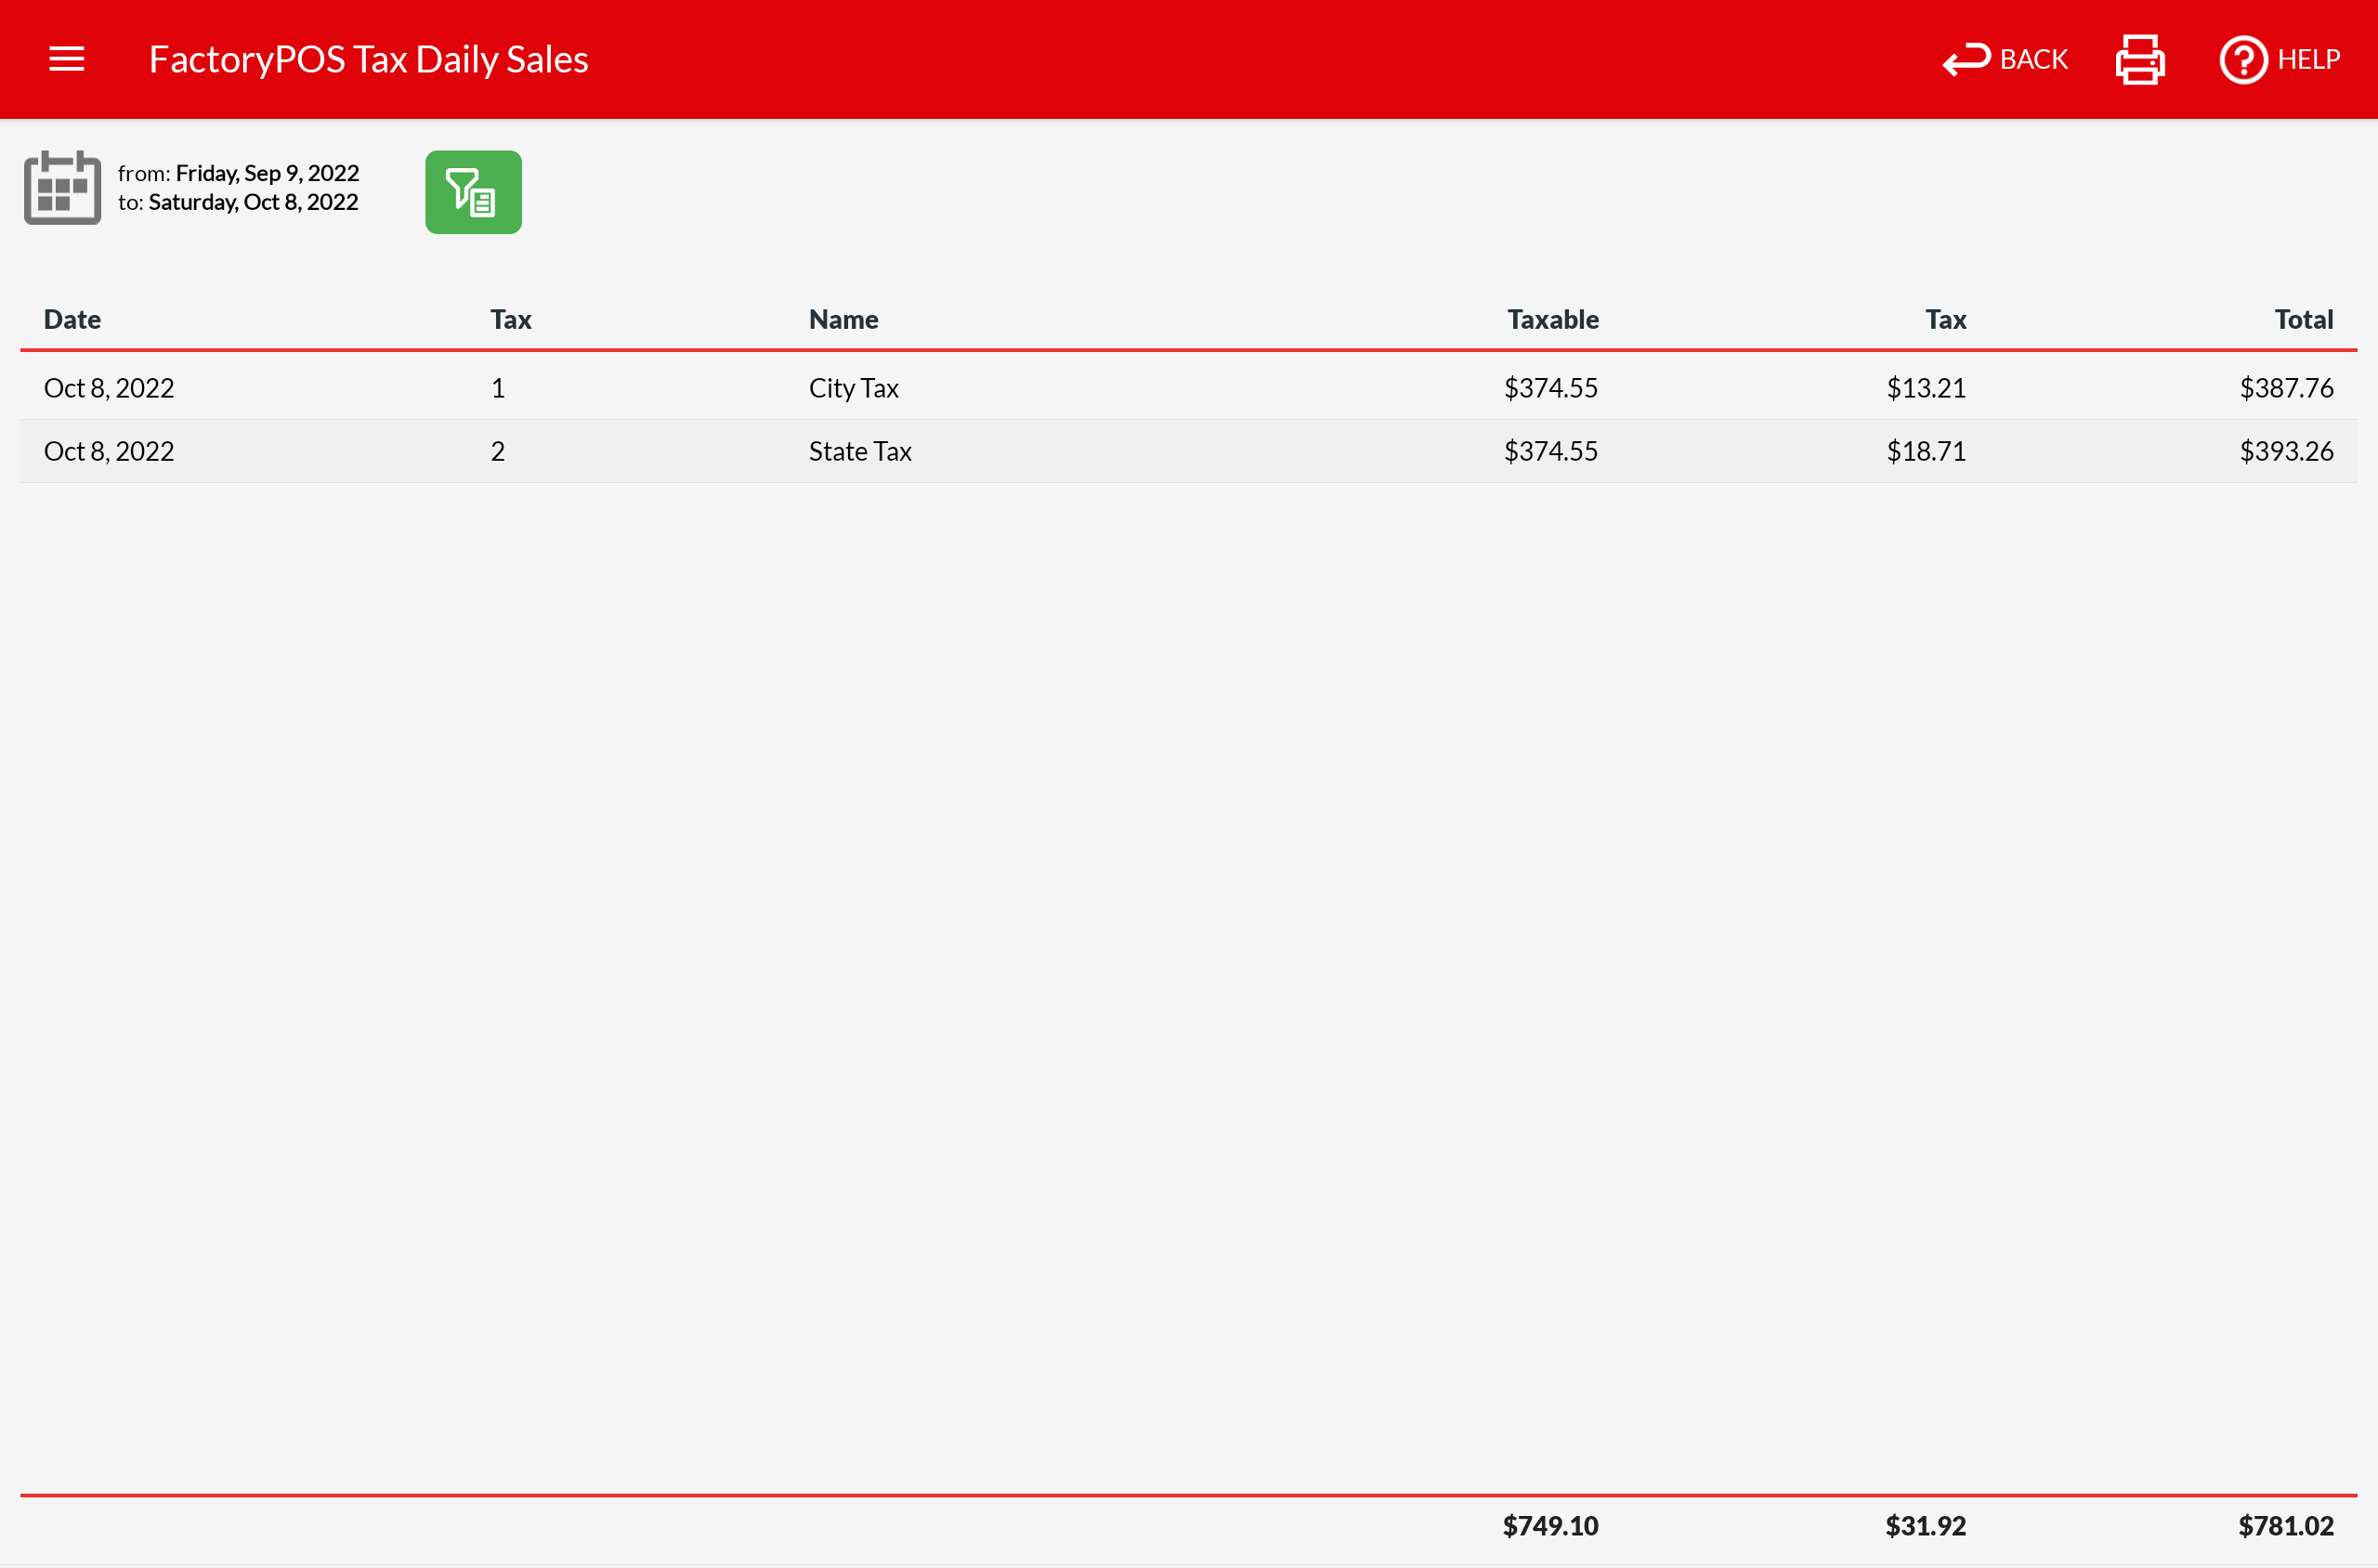
Task: Open the calendar date range picker
Action: [x=62, y=188]
